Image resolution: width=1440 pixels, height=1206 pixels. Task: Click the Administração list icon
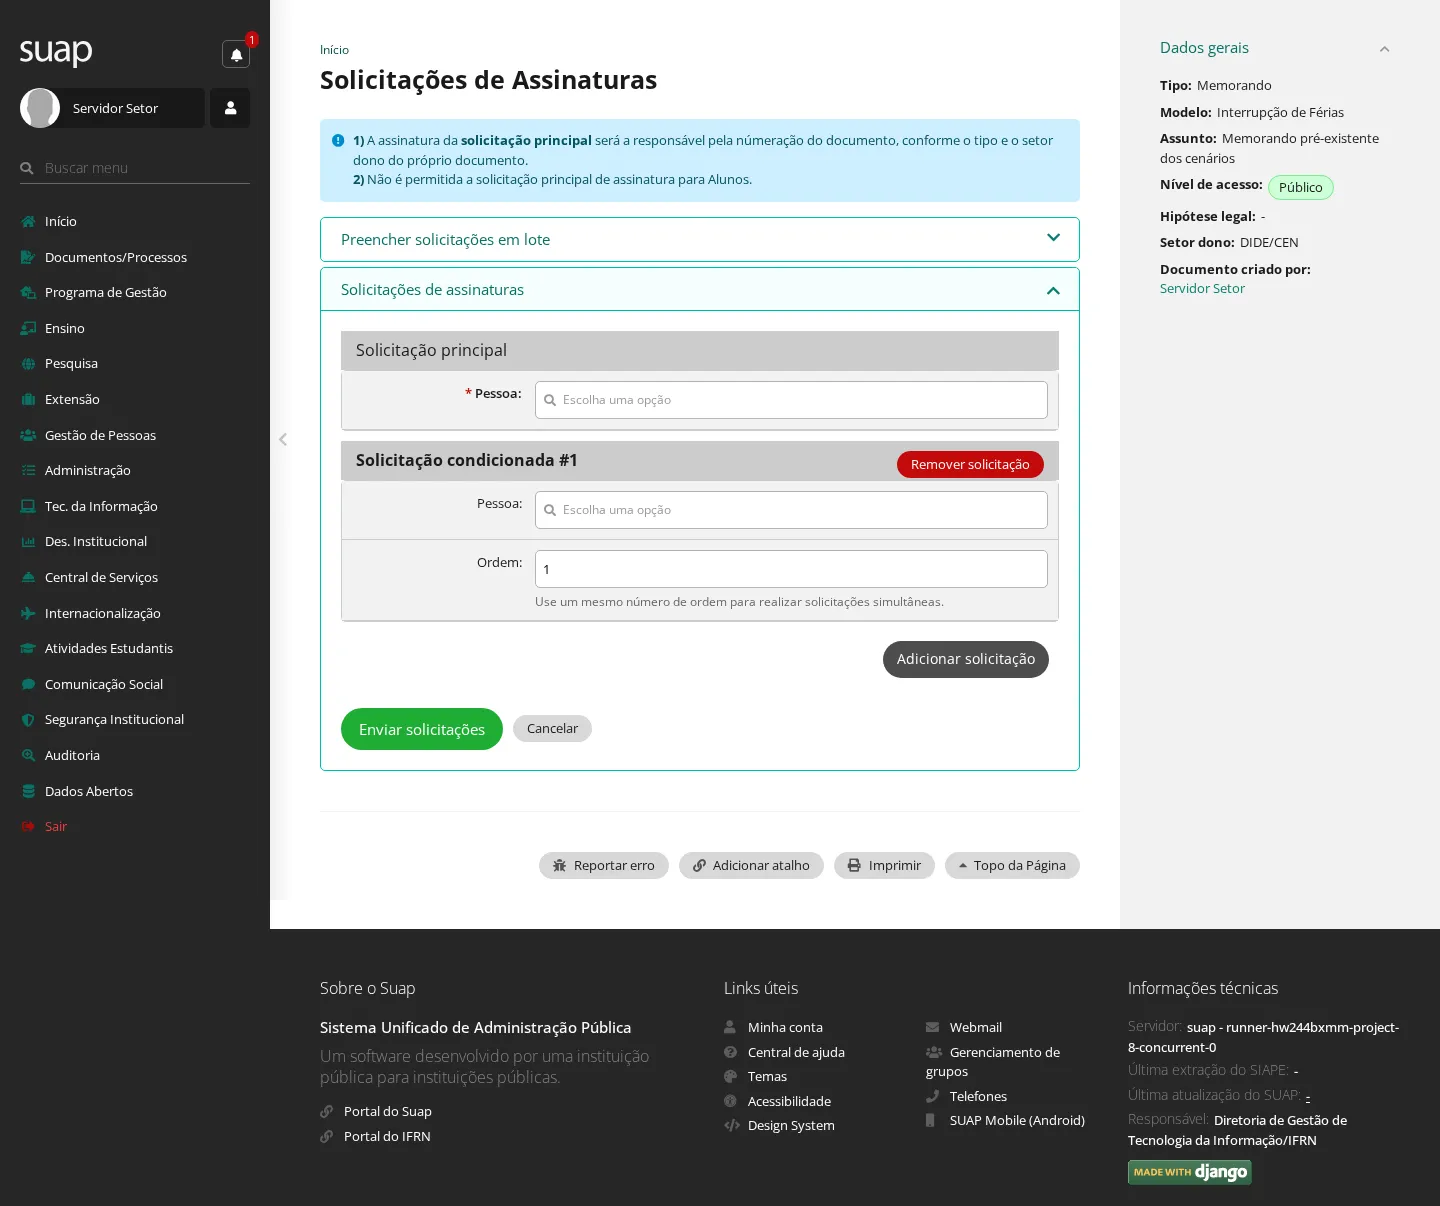pyautogui.click(x=28, y=471)
